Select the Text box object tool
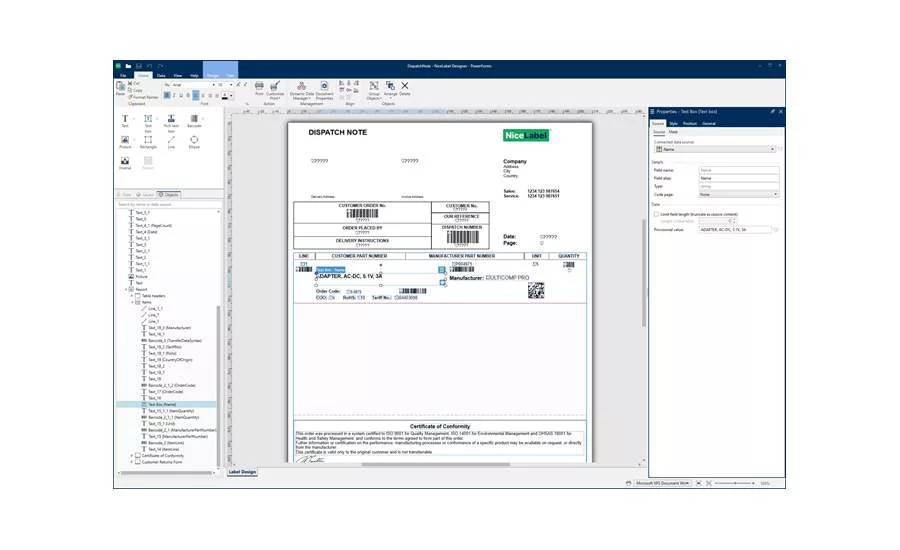 (x=148, y=122)
